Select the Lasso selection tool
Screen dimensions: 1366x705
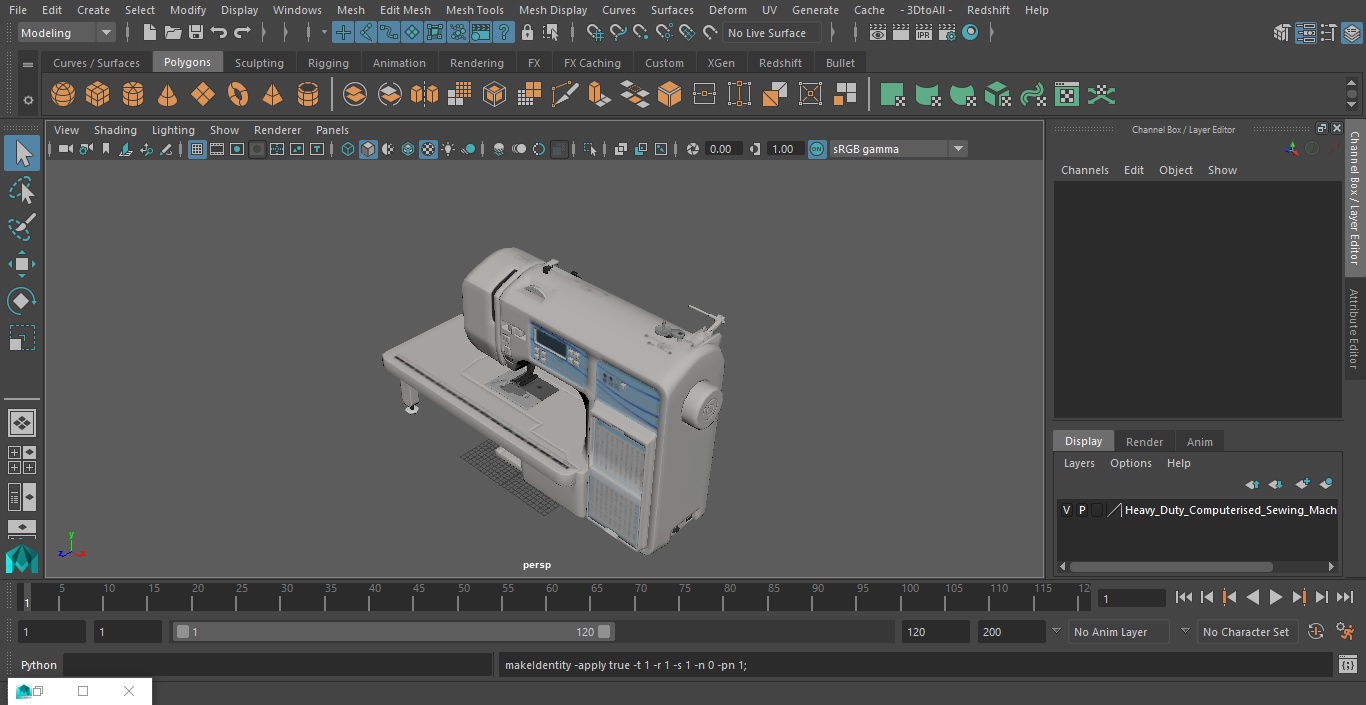(22, 190)
